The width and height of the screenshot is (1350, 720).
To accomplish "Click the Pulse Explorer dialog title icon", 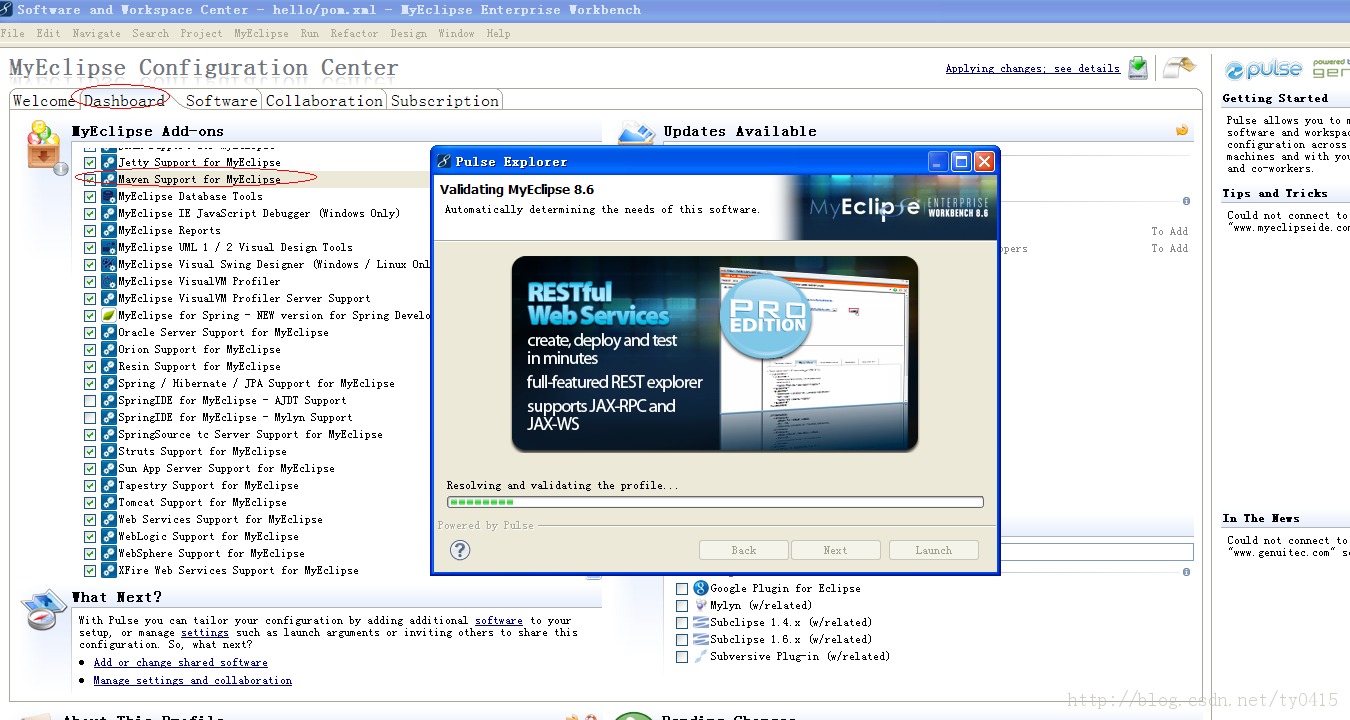I will point(444,161).
